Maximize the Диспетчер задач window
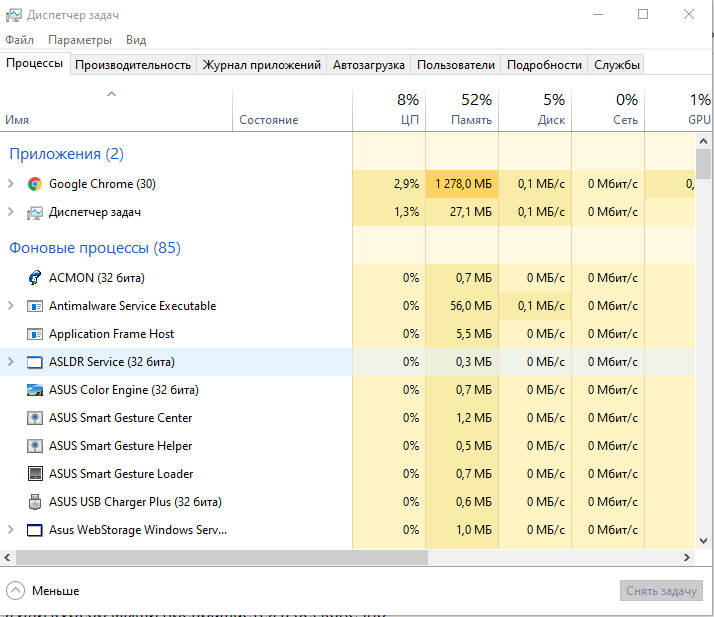 pos(643,15)
